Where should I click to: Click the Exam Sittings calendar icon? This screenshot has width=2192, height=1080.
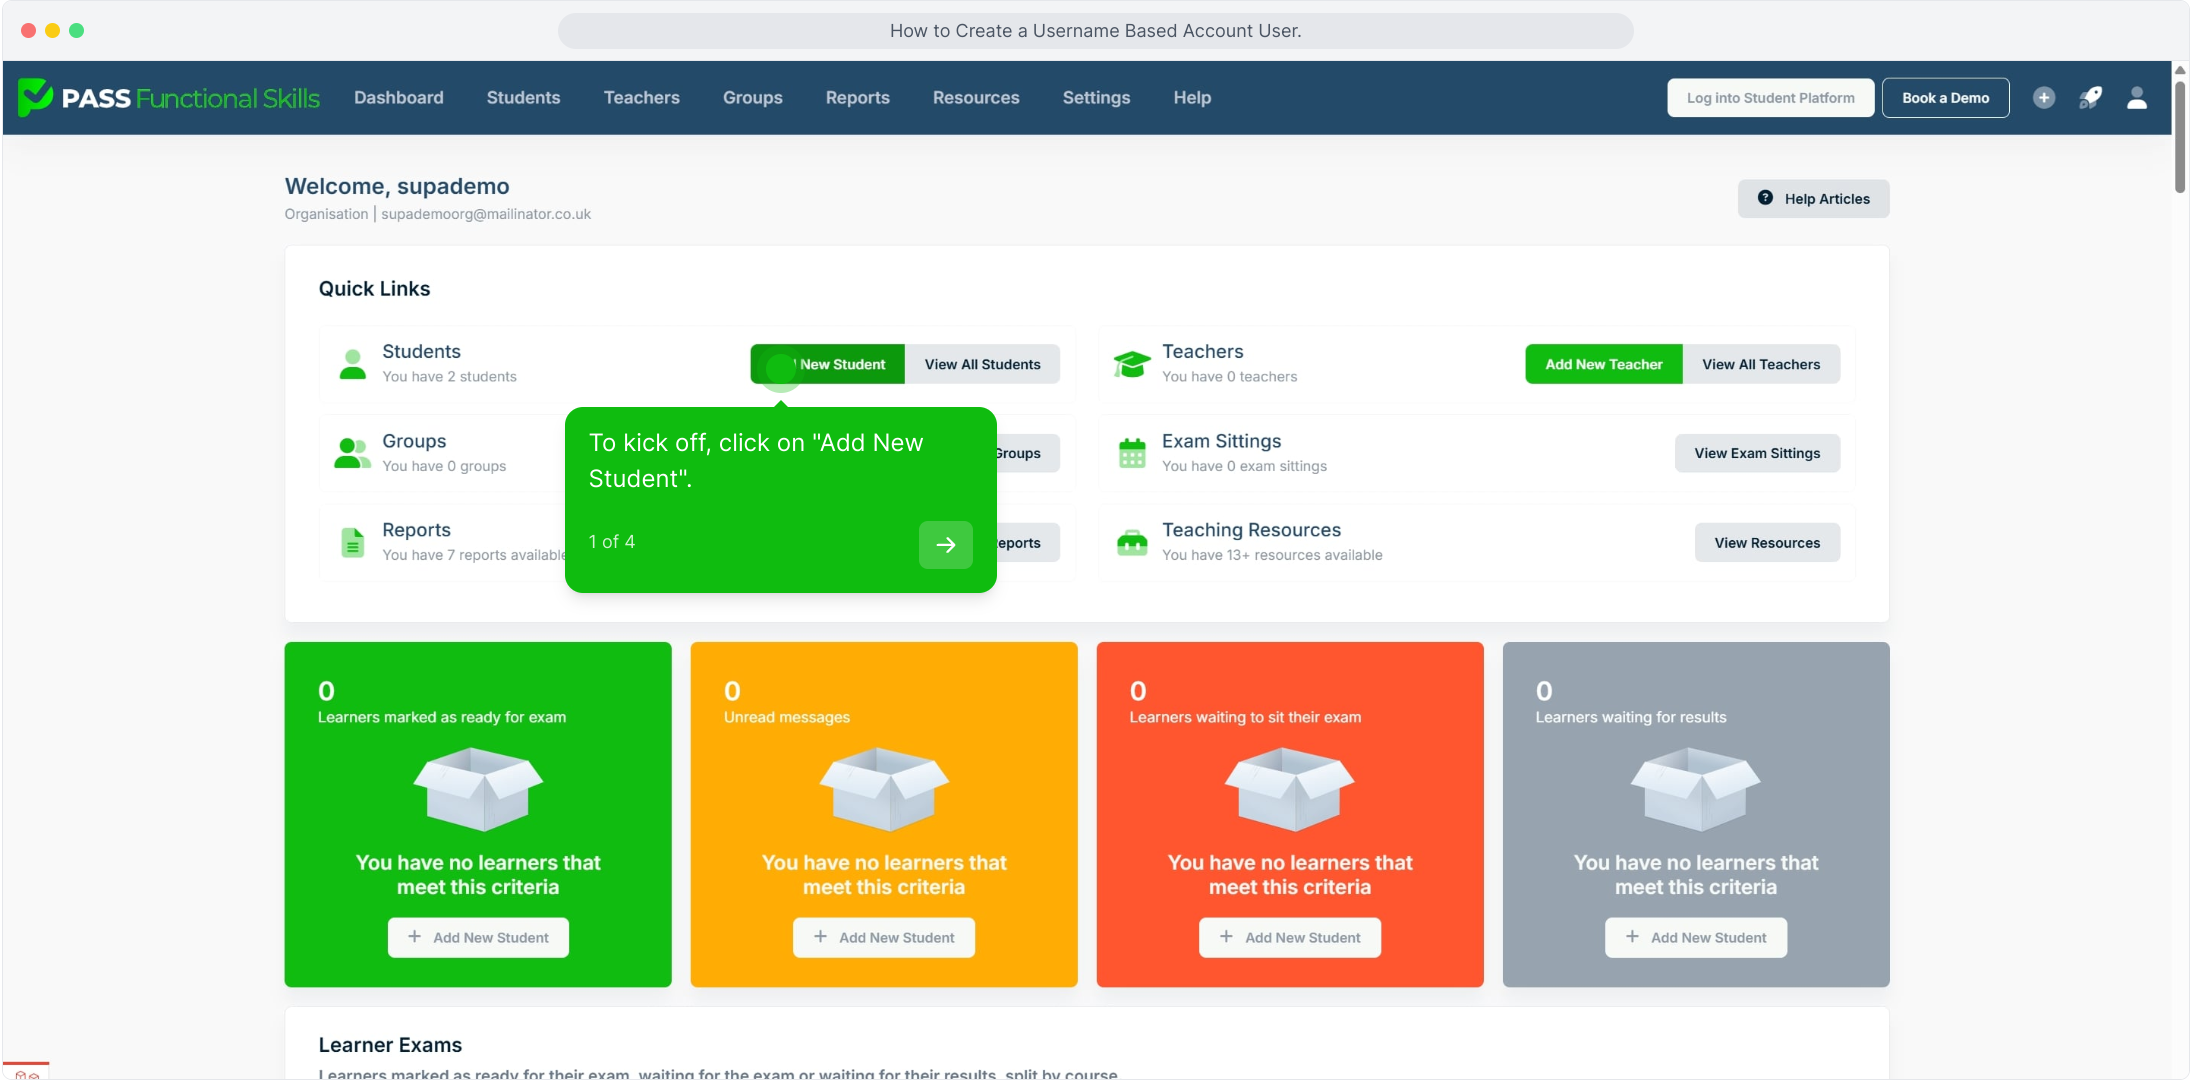point(1132,453)
